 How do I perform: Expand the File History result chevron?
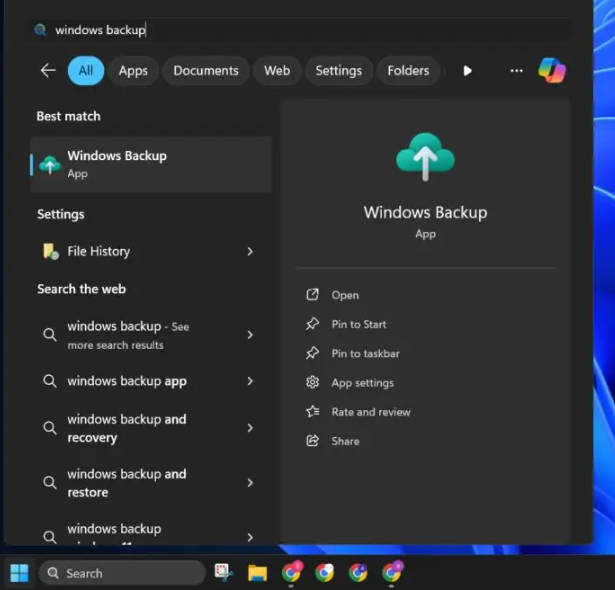tap(250, 251)
